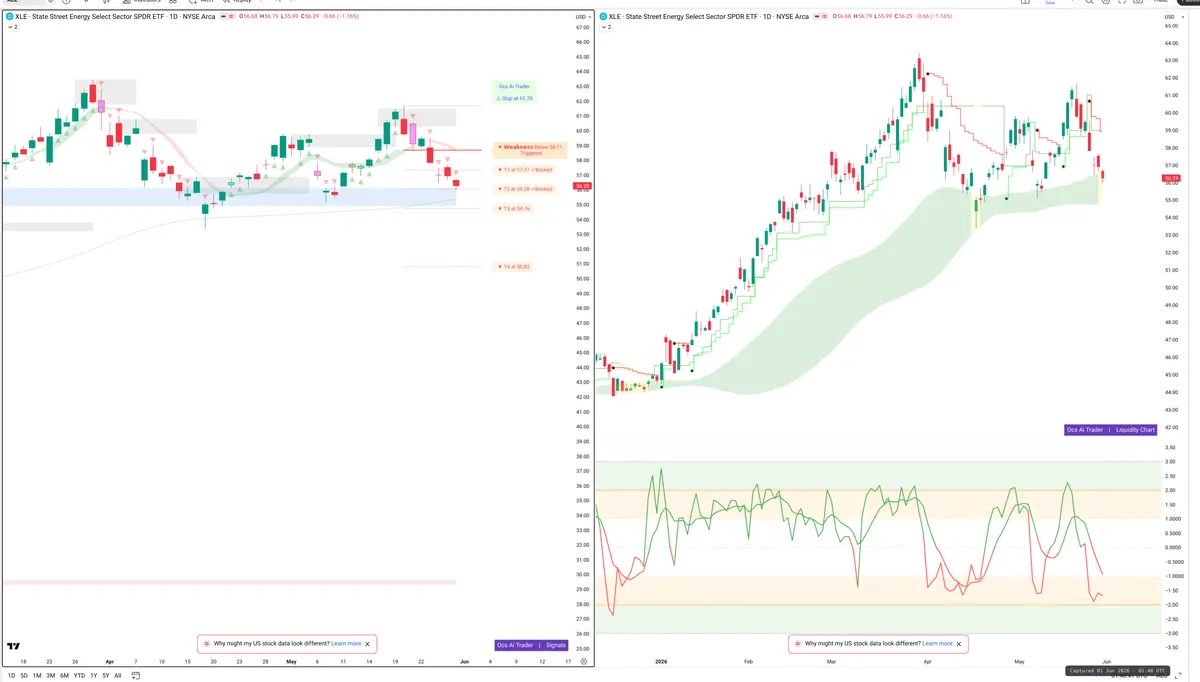Click the 67.00 price on left price scale
1200x682 pixels.
click(581, 28)
